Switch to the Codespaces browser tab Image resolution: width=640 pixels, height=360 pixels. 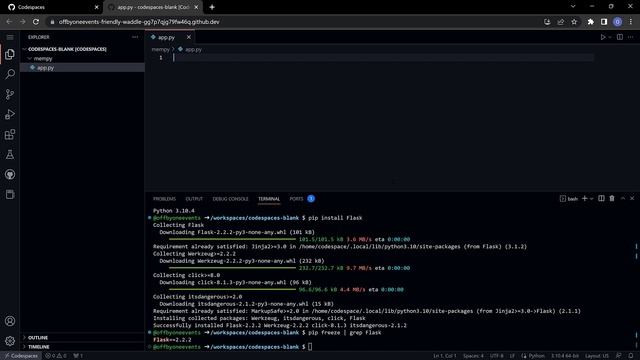coord(52,7)
